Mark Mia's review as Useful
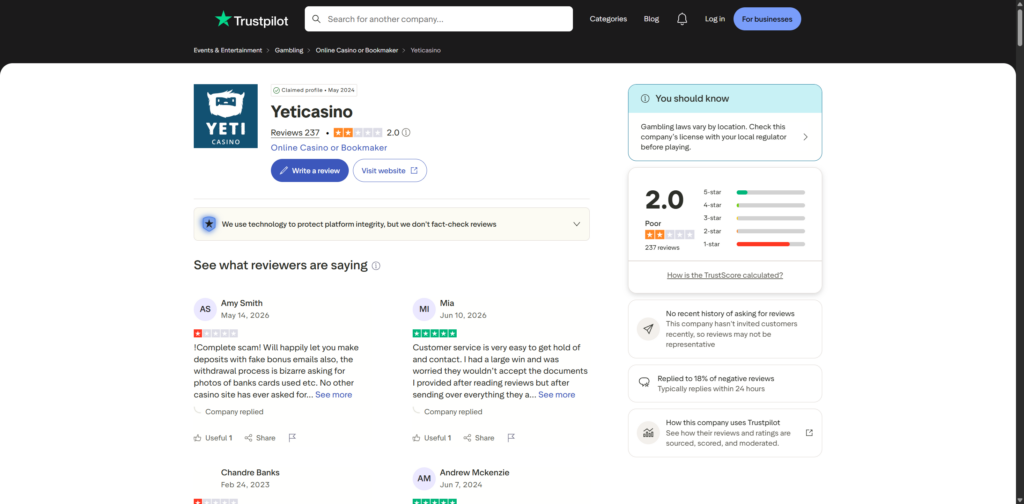The image size is (1024, 504). (432, 438)
